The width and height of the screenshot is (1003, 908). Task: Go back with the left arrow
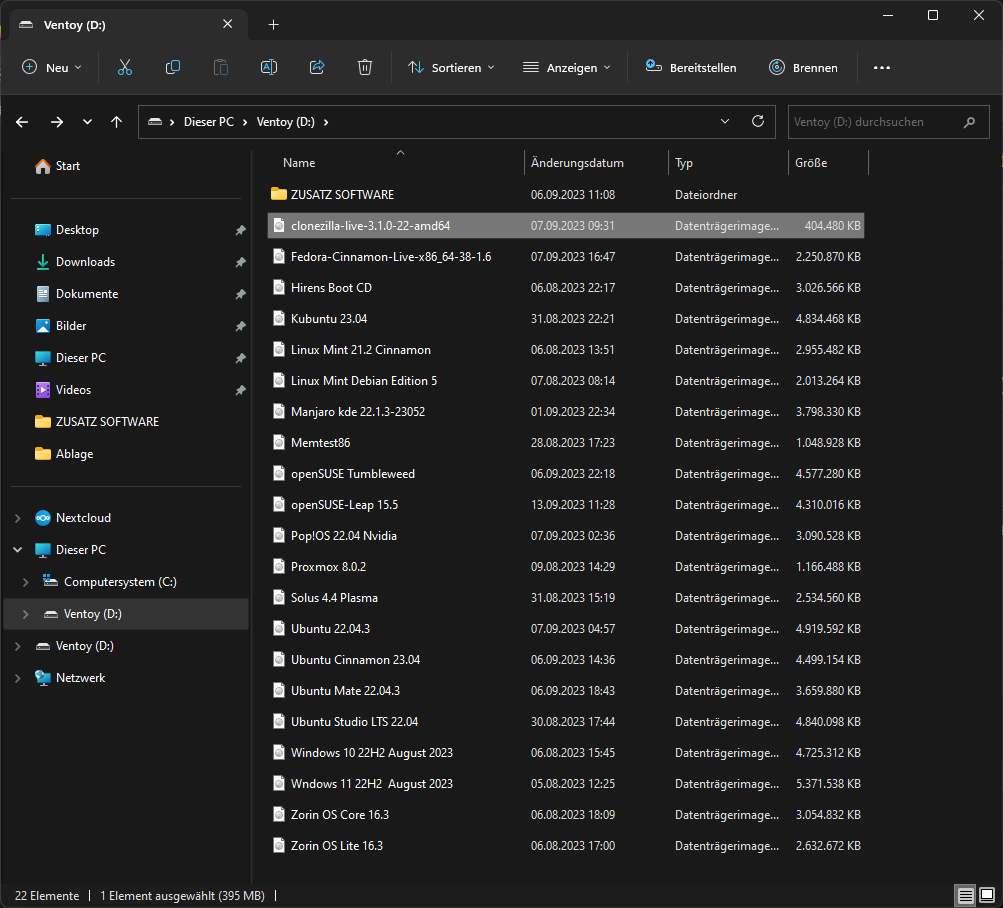coord(22,122)
